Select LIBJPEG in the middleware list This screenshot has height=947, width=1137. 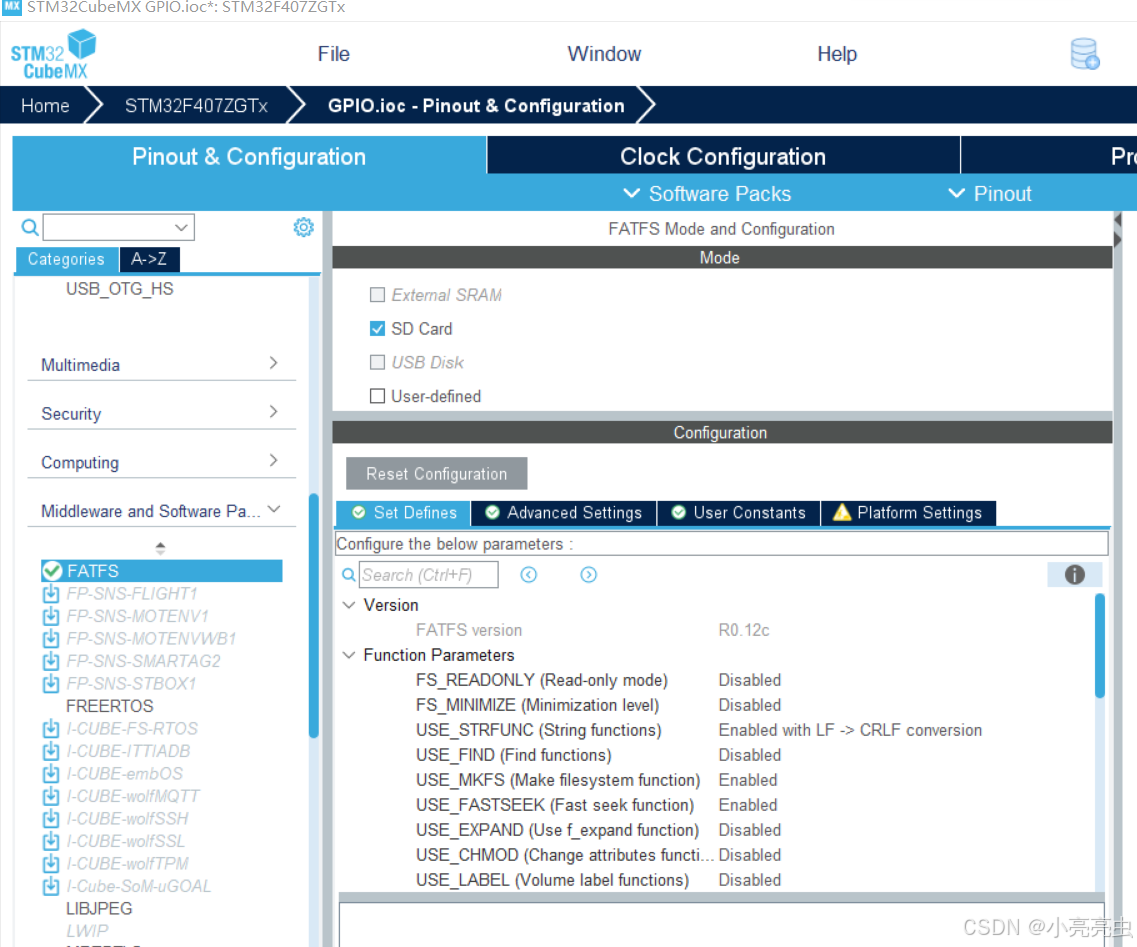tap(99, 909)
